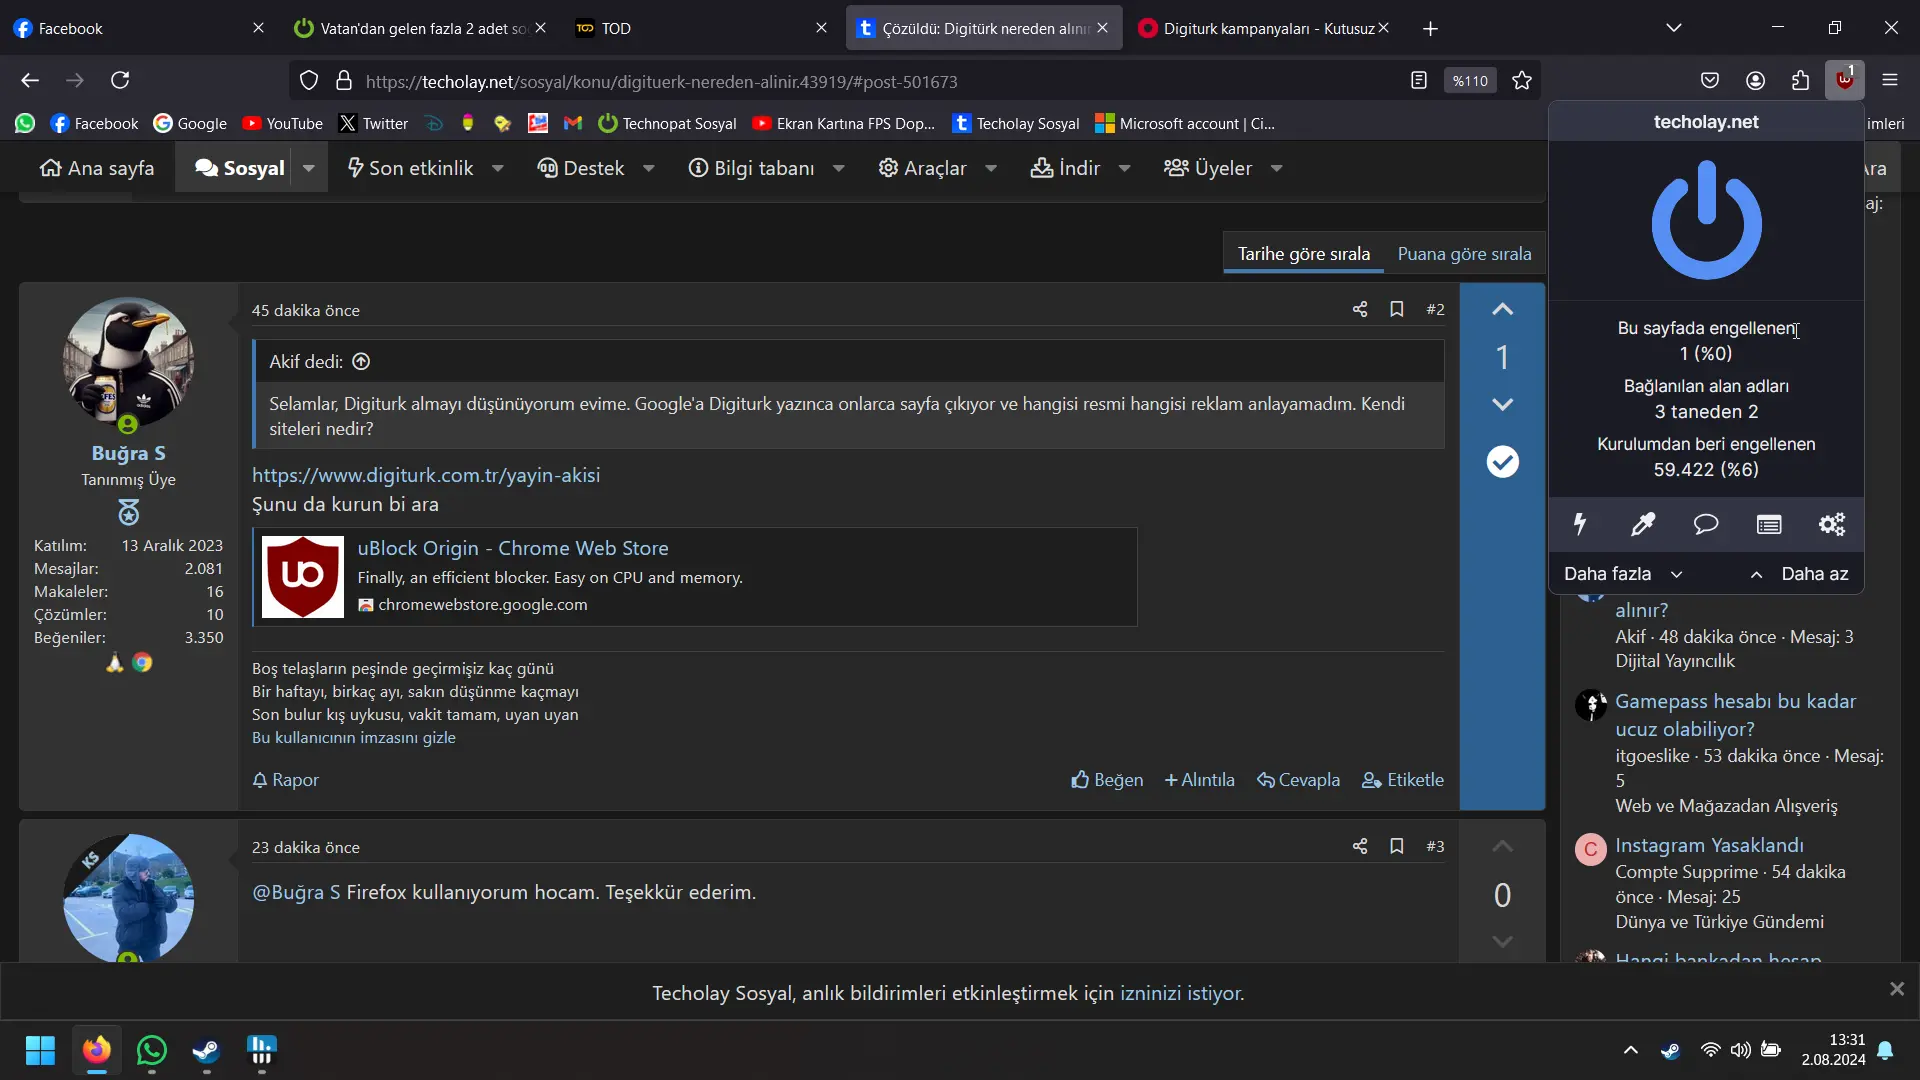
Task: Bookmark post #2
Action: coord(1397,310)
